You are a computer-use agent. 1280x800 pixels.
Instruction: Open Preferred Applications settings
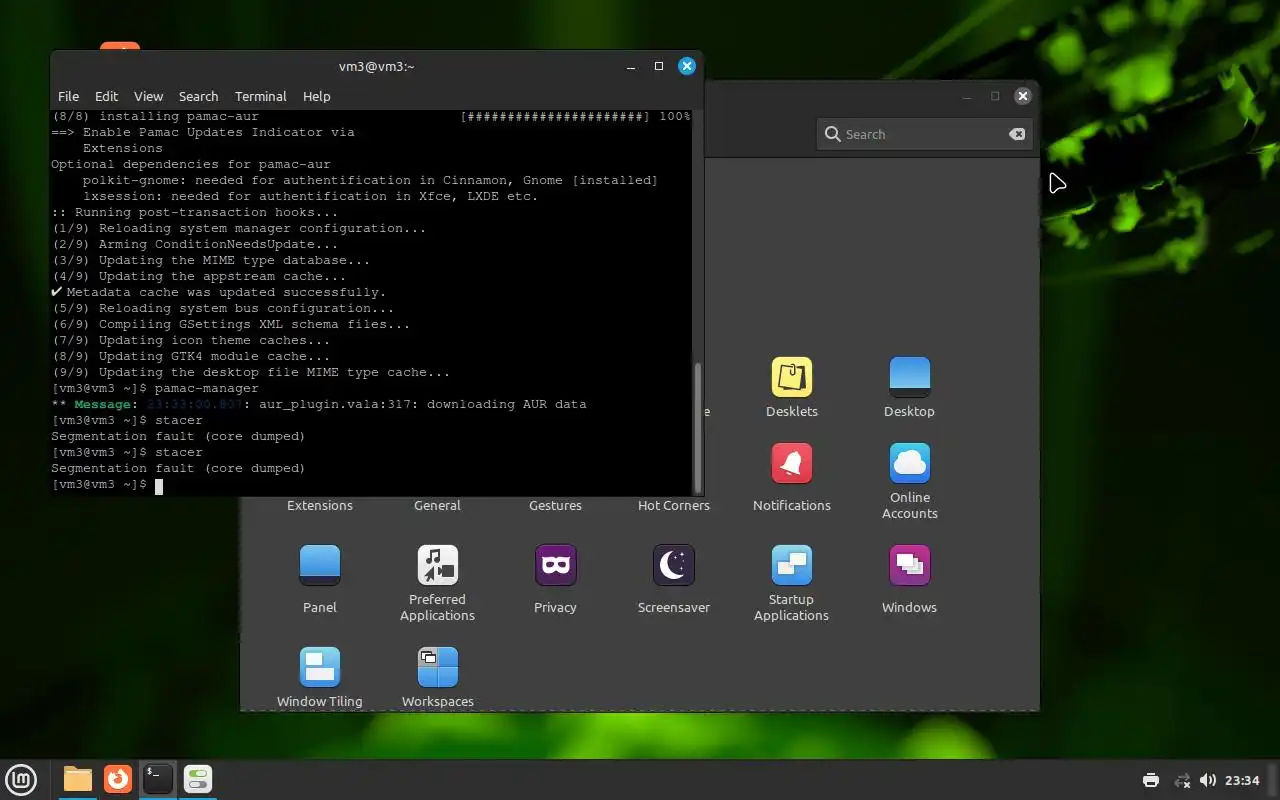437,583
